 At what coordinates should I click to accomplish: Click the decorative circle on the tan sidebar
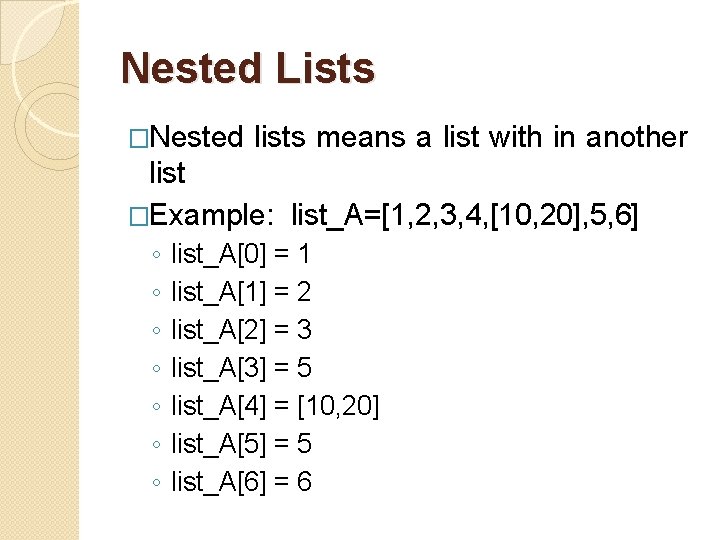point(48,125)
